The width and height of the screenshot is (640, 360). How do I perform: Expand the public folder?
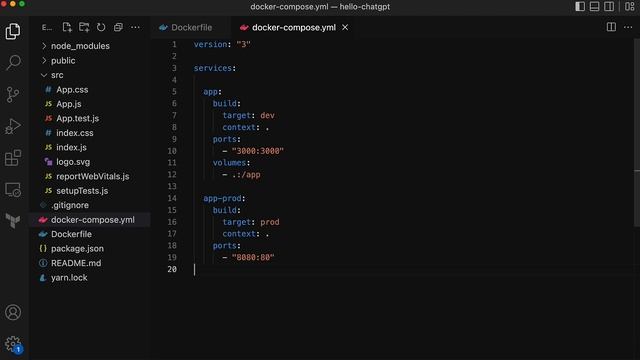[x=63, y=60]
